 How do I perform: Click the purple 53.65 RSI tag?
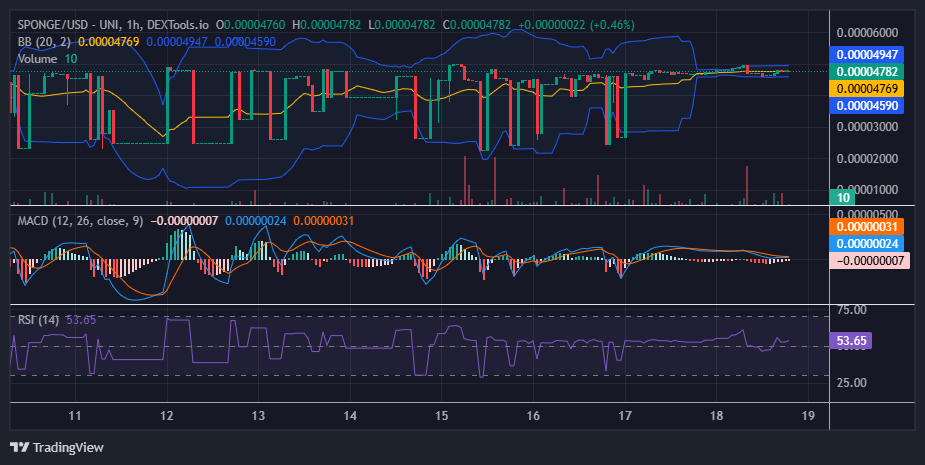click(x=851, y=340)
